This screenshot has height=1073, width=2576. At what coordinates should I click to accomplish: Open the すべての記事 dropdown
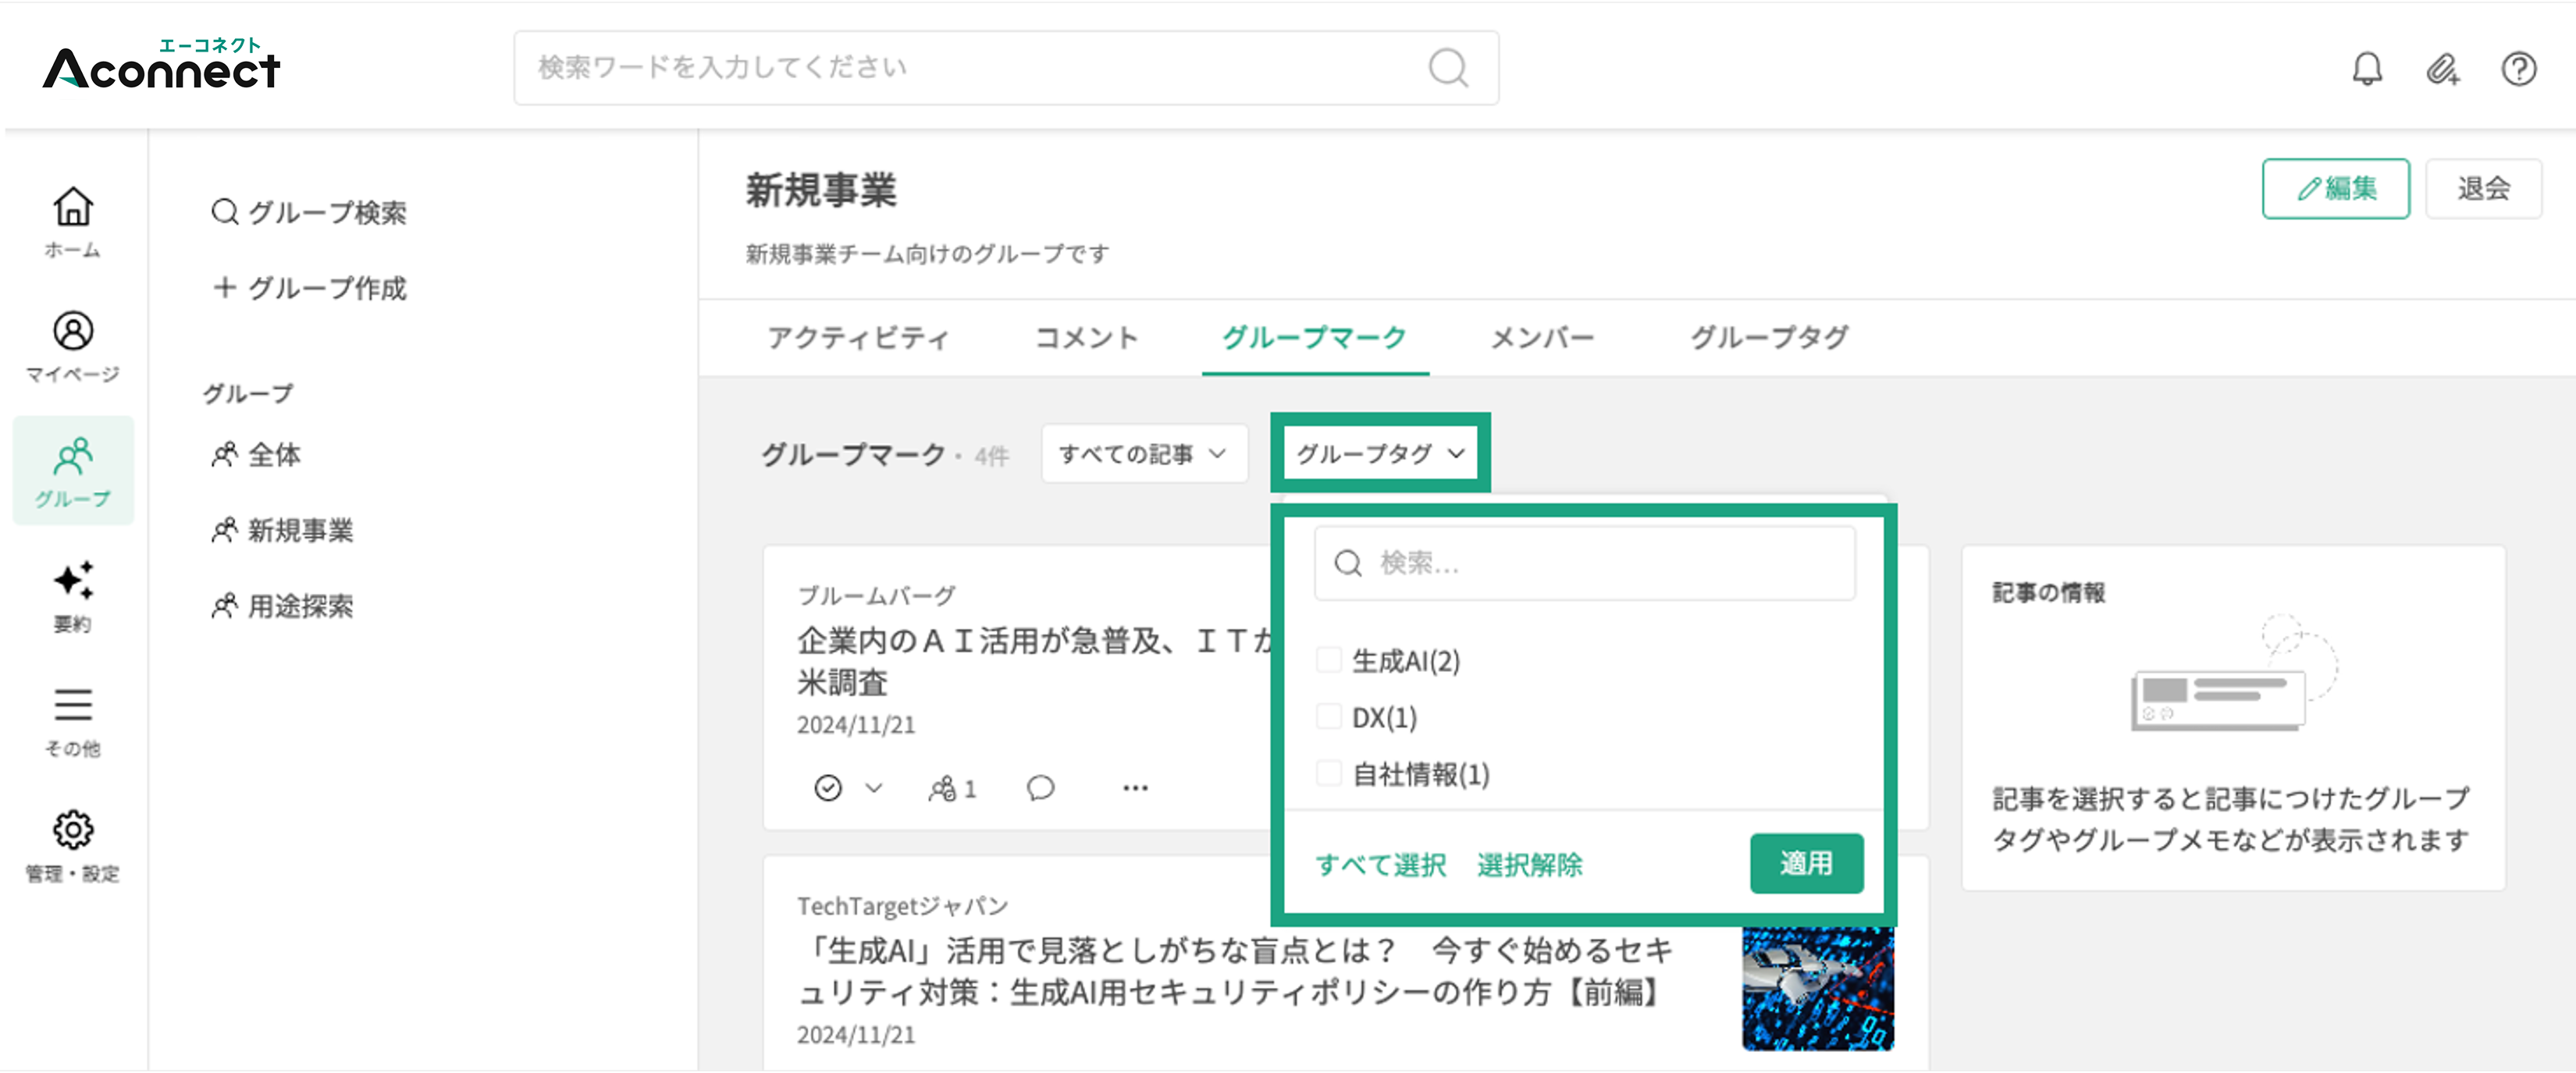point(1144,454)
